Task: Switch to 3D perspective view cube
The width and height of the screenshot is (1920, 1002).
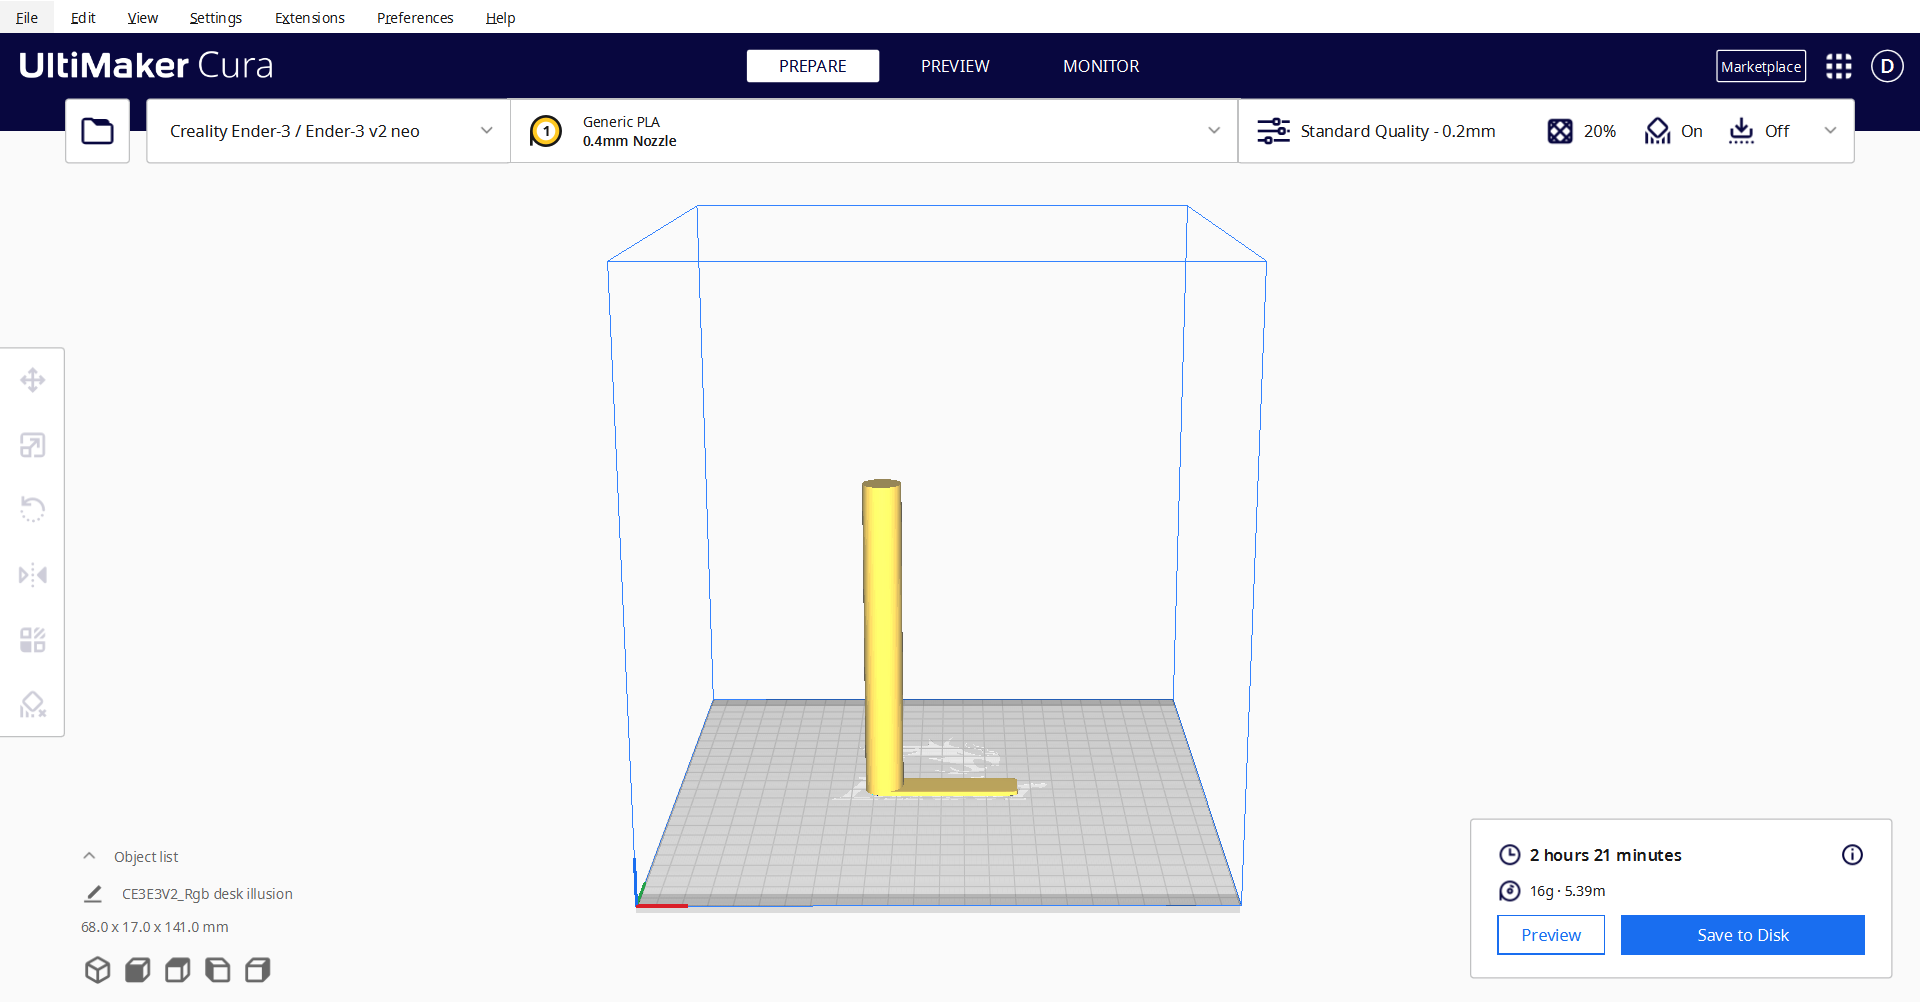Action: click(98, 970)
